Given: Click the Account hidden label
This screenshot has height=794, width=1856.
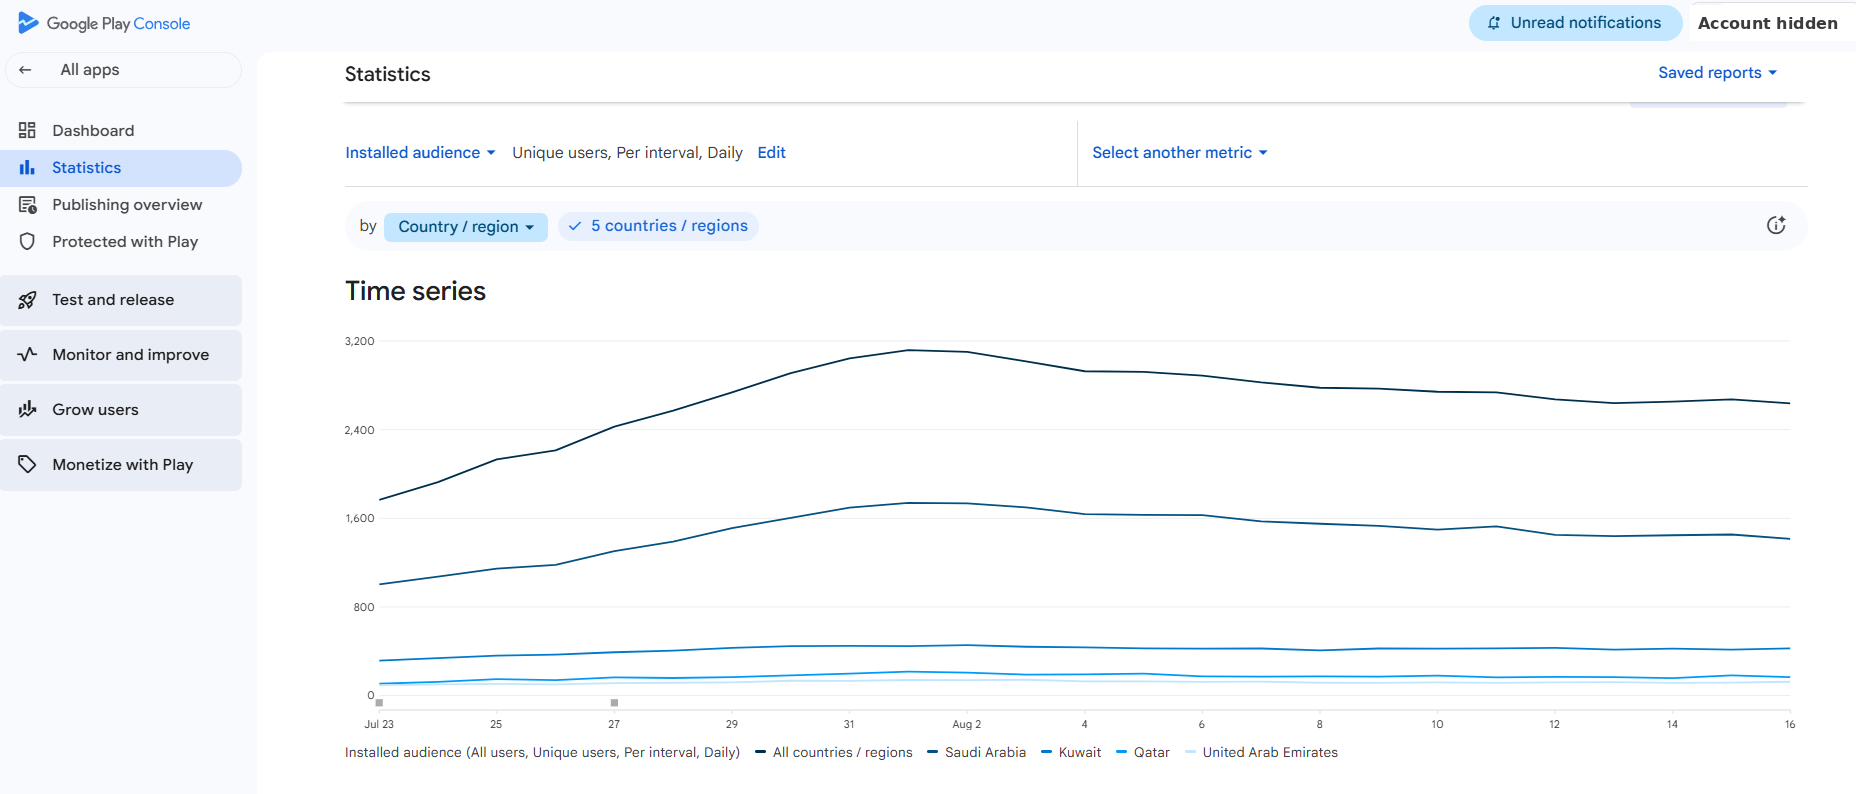Looking at the screenshot, I should point(1768,23).
